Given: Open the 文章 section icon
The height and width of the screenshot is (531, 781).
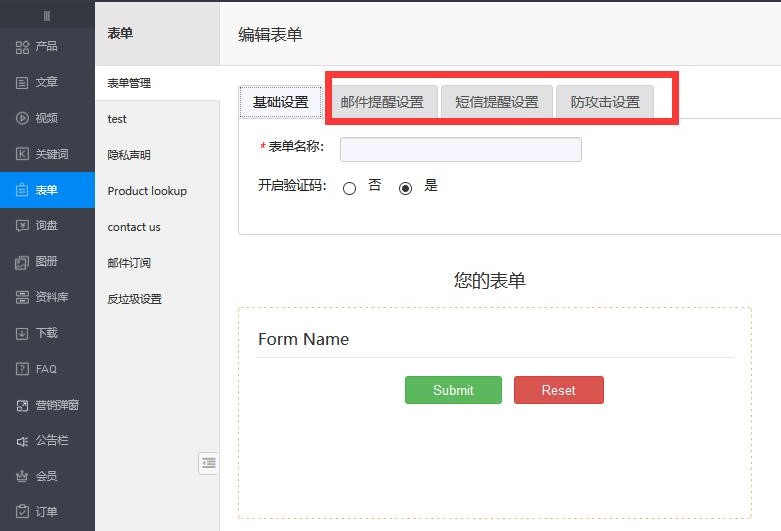Looking at the screenshot, I should [22, 83].
